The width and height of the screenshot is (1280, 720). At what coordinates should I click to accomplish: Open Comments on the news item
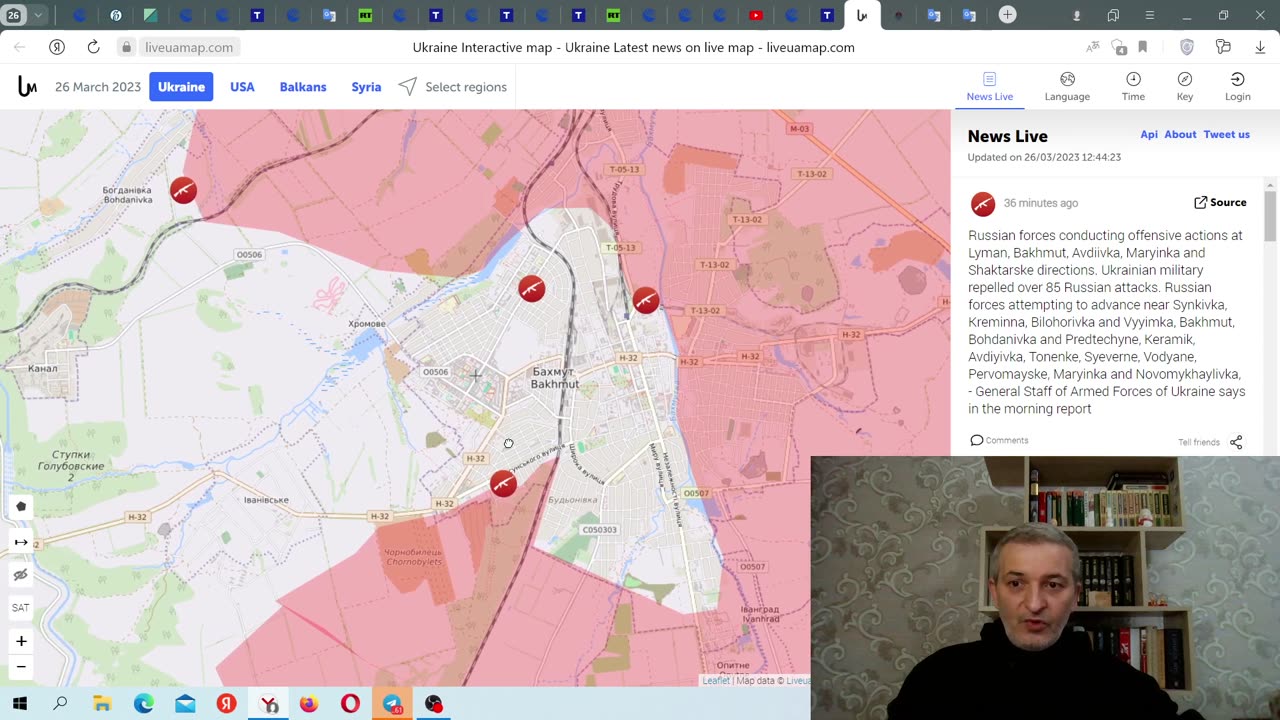pos(999,440)
